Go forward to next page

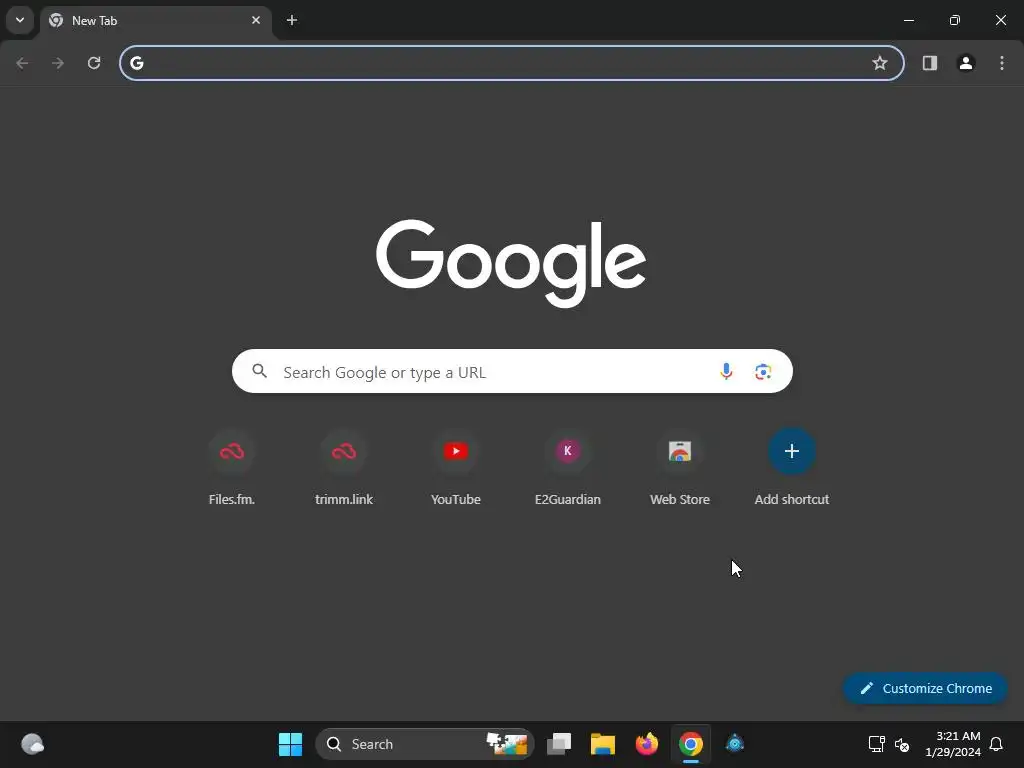click(58, 63)
